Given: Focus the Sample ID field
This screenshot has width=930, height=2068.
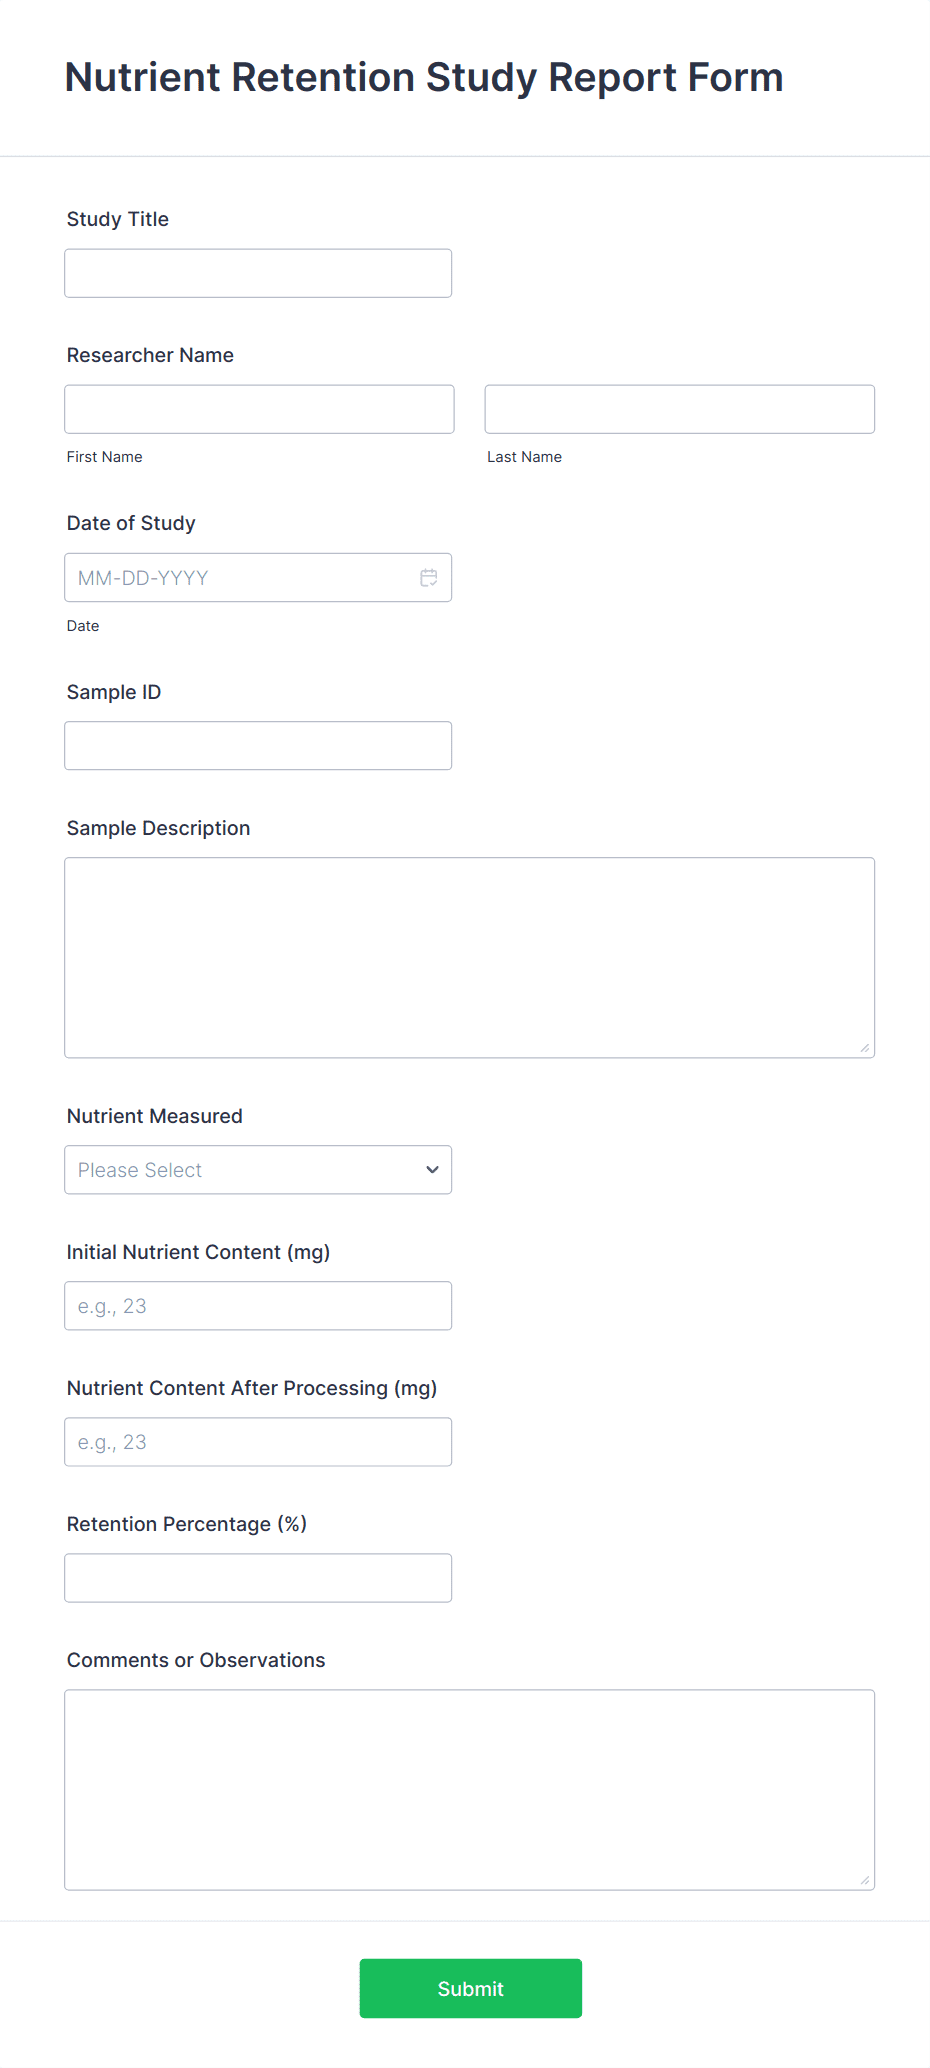Looking at the screenshot, I should tap(258, 746).
